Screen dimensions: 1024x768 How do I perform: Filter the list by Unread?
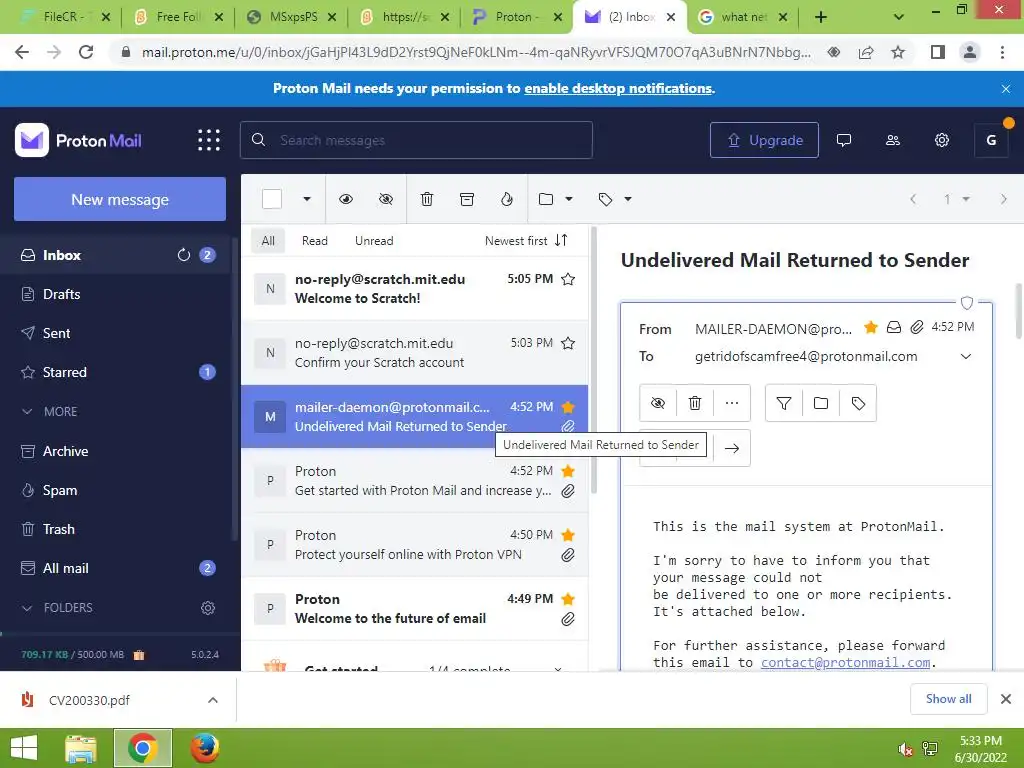coord(374,240)
